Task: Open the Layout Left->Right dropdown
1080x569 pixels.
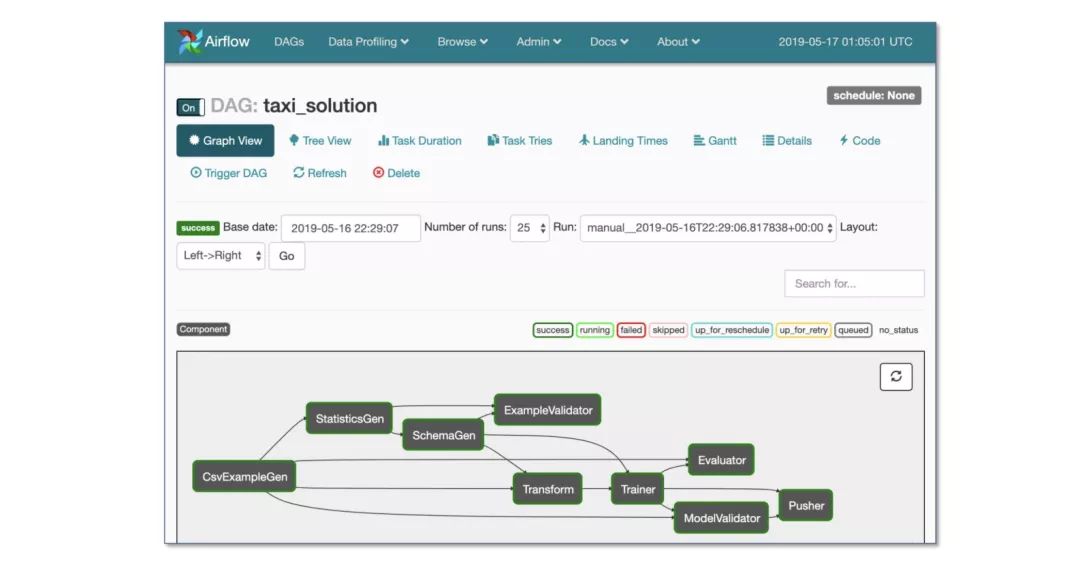Action: tap(221, 256)
